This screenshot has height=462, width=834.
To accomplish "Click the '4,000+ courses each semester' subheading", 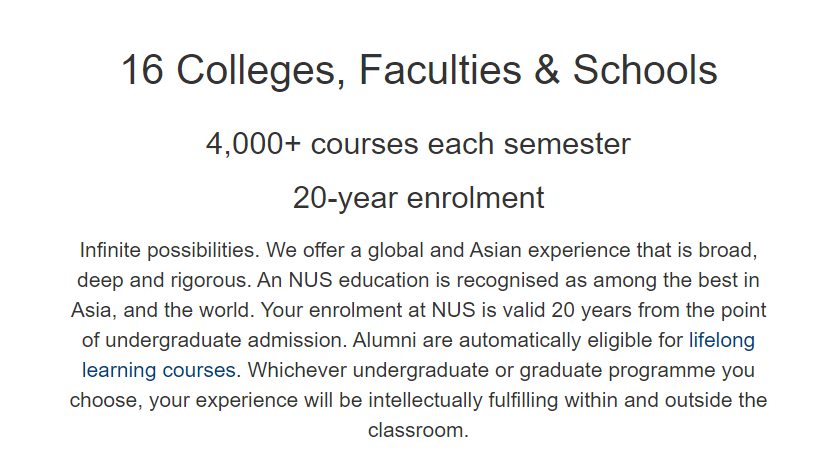I will 418,144.
